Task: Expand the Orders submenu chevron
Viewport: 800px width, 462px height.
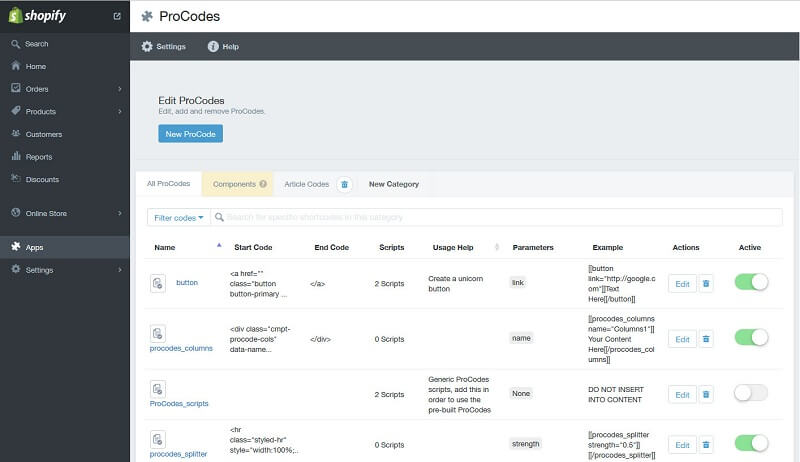Action: pyautogui.click(x=120, y=89)
